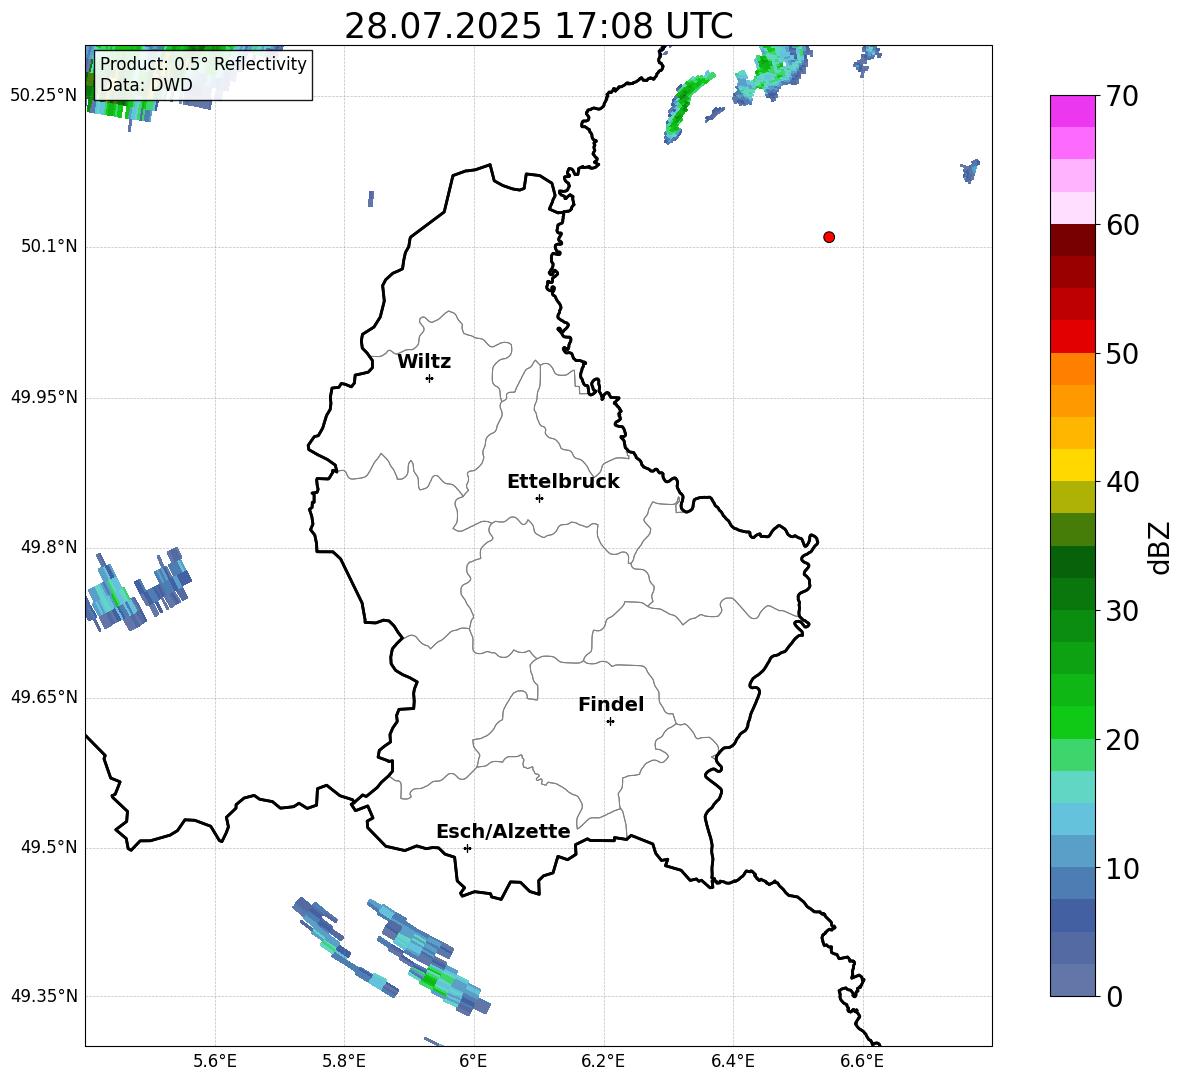Image resolution: width=1184 pixels, height=1081 pixels.
Task: Click longitude label 6.6°E
Action: tap(862, 1061)
